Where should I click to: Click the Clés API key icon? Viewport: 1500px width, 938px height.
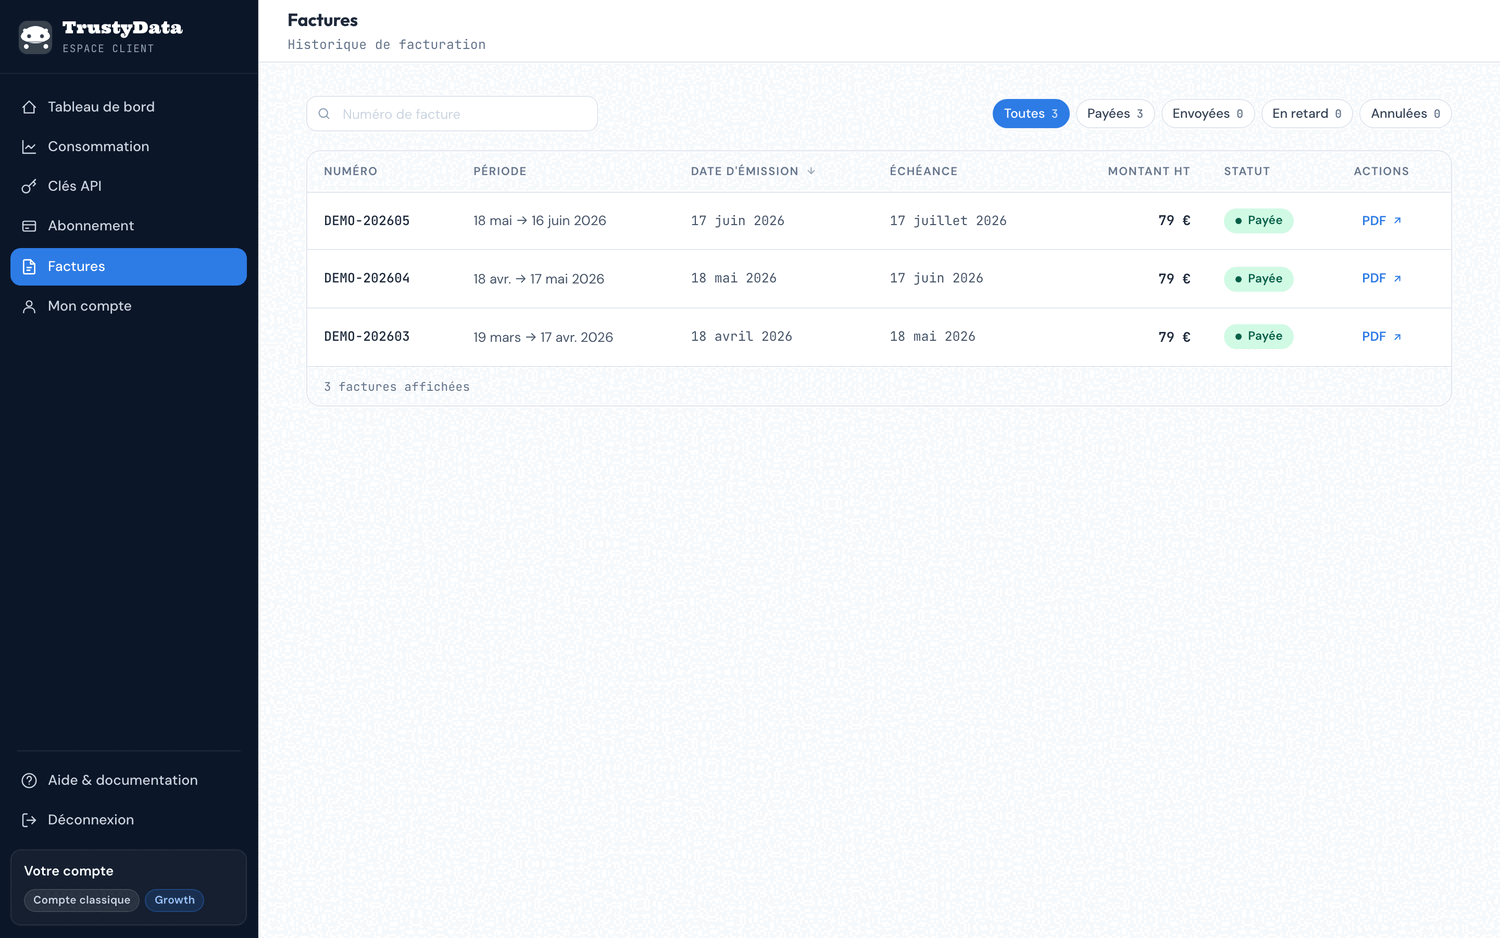click(29, 186)
